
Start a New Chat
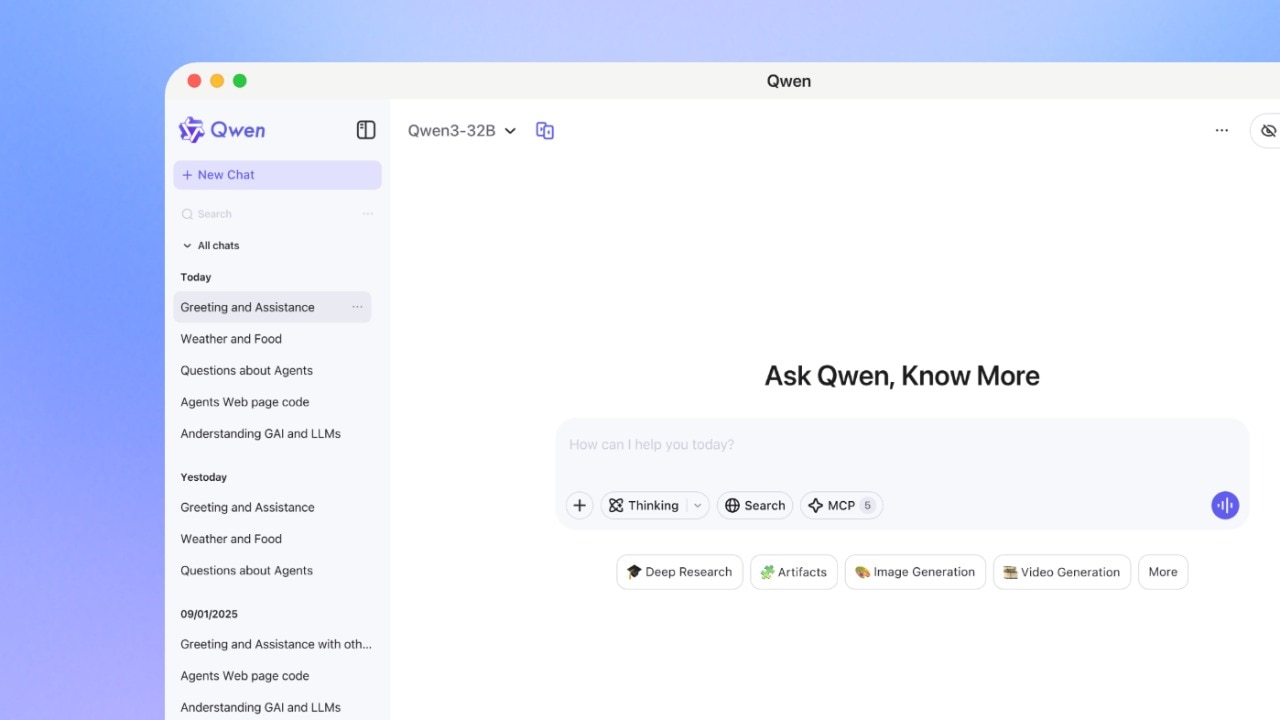pyautogui.click(x=277, y=175)
